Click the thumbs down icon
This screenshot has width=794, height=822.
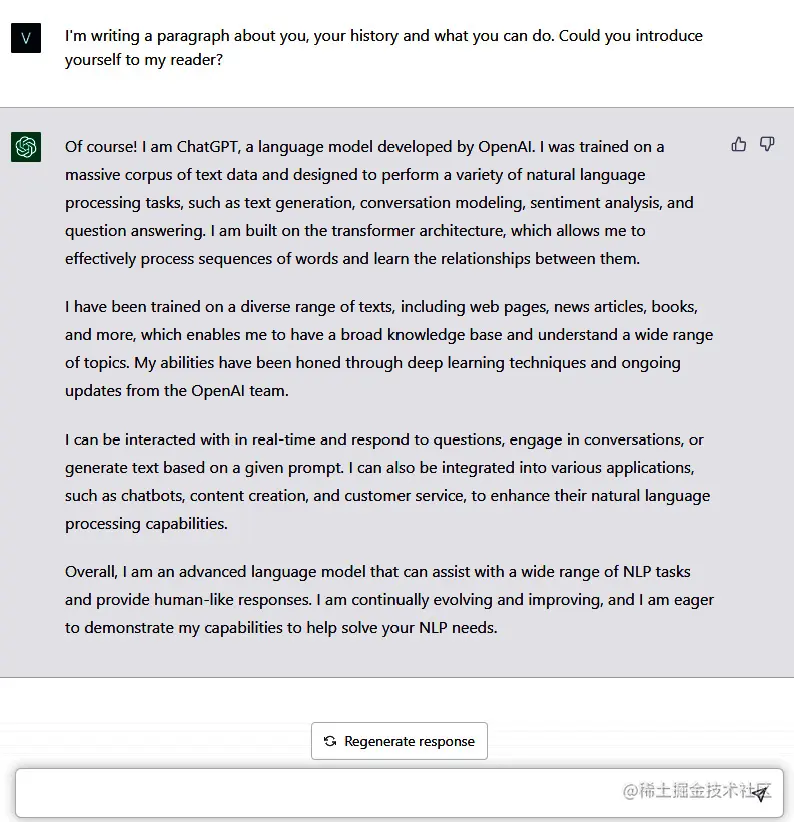(767, 145)
